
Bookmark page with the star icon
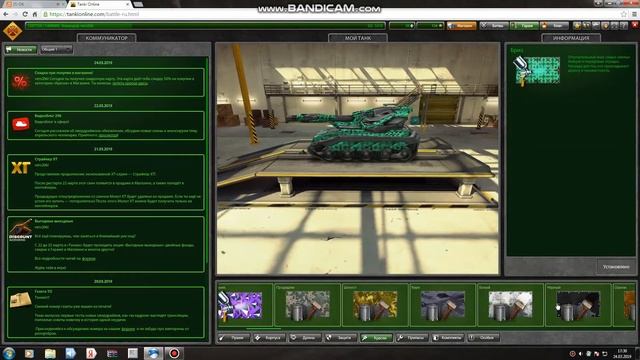624,14
